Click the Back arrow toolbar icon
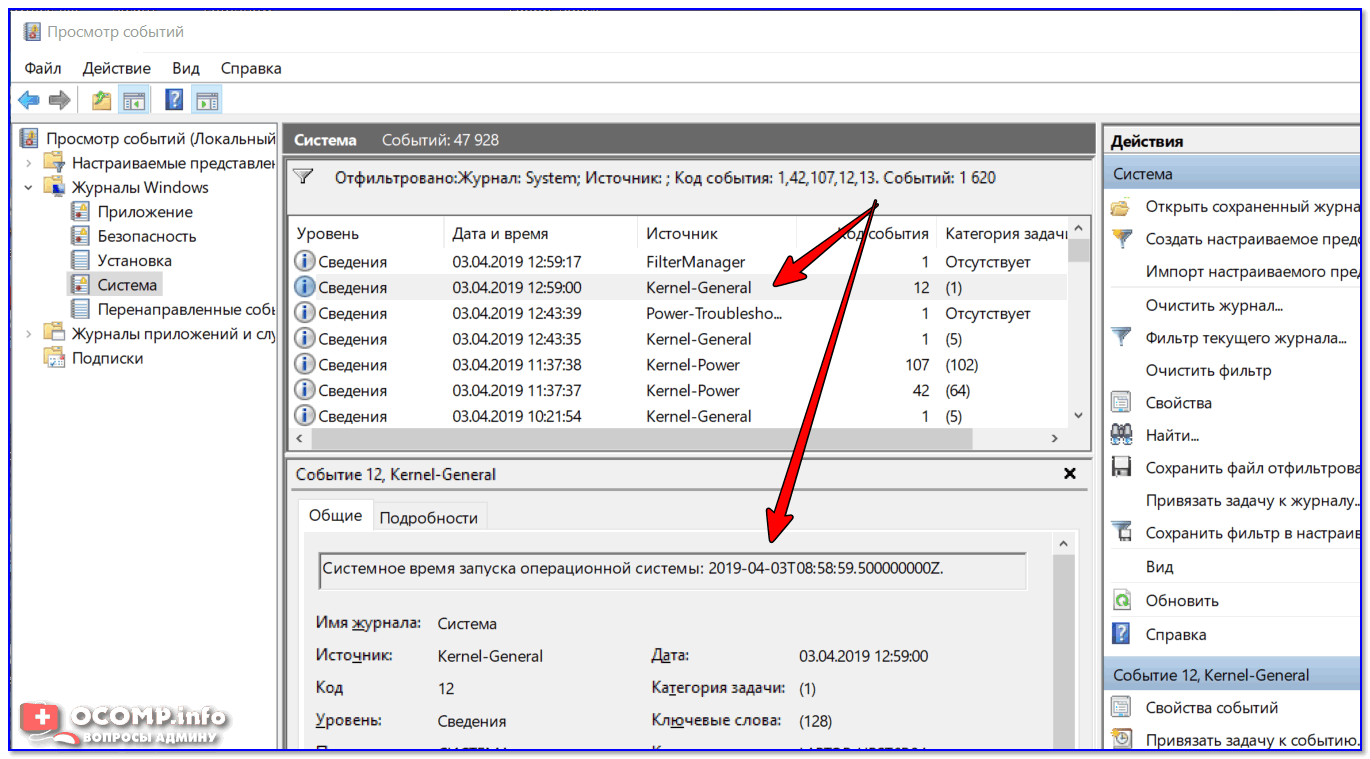The height and width of the screenshot is (759, 1370). tap(29, 100)
